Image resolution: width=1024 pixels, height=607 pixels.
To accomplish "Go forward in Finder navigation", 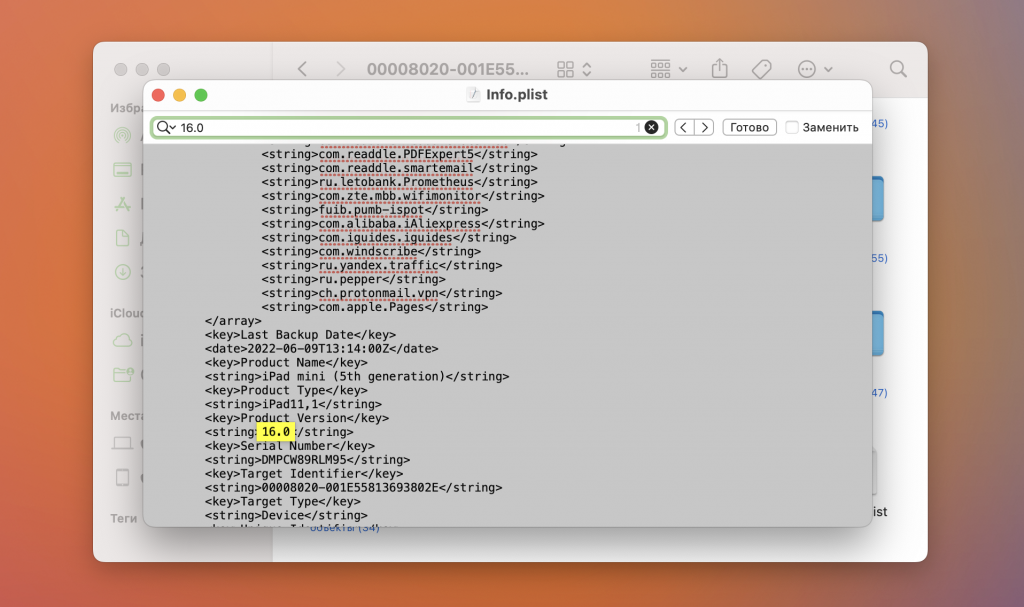I will [340, 69].
